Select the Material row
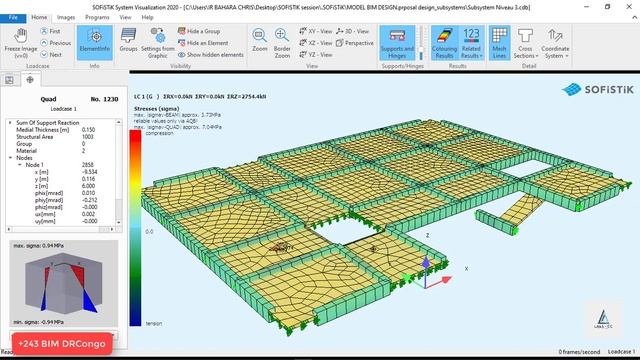This screenshot has height=360, width=640. tap(61, 151)
